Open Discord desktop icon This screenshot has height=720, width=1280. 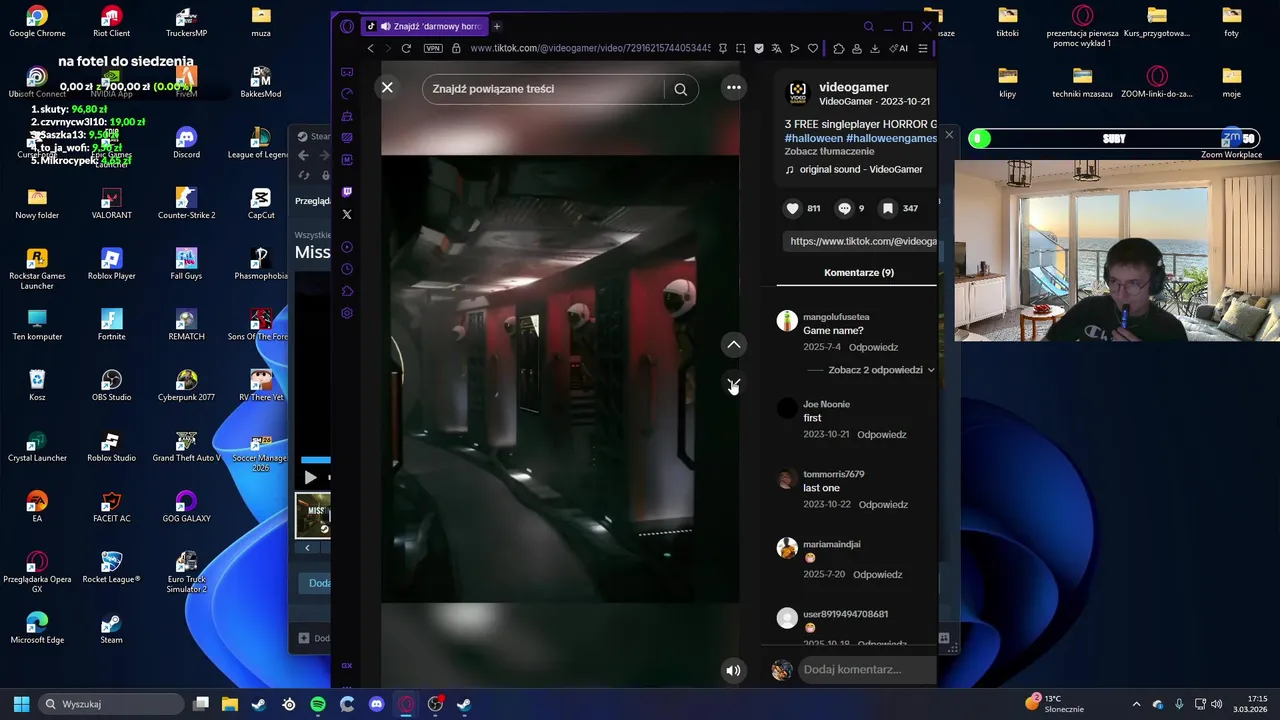[186, 142]
